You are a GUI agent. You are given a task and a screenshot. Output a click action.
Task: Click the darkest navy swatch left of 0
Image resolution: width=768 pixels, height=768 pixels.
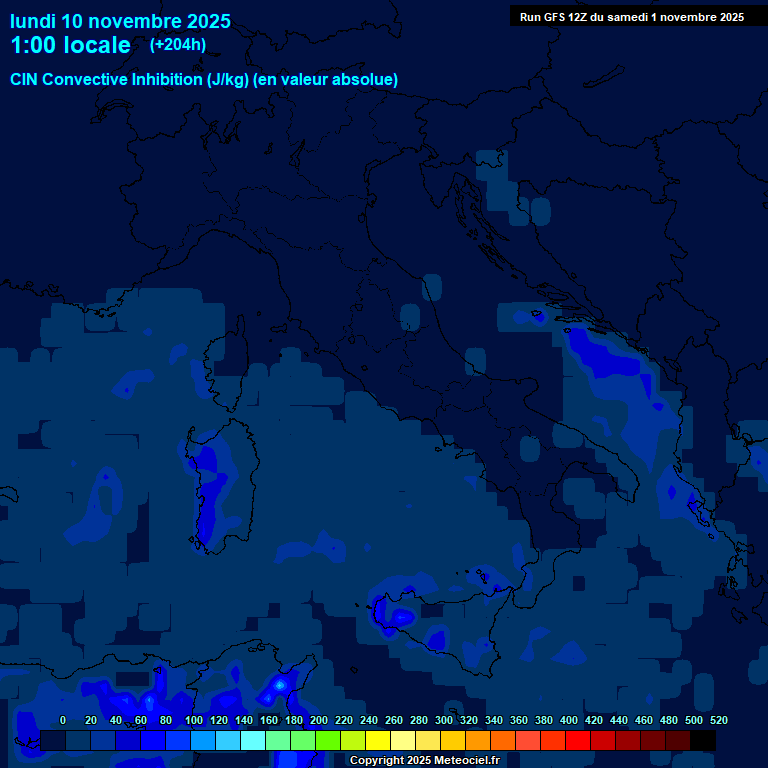click(x=53, y=741)
